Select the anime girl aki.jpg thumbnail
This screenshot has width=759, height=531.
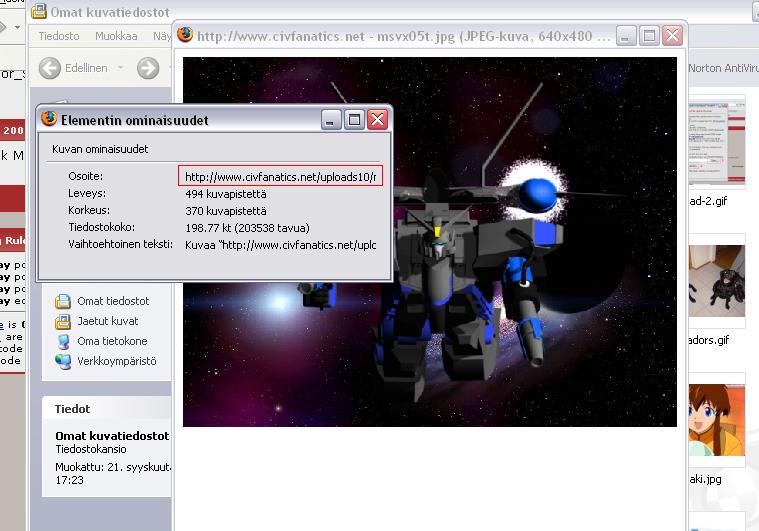point(717,420)
